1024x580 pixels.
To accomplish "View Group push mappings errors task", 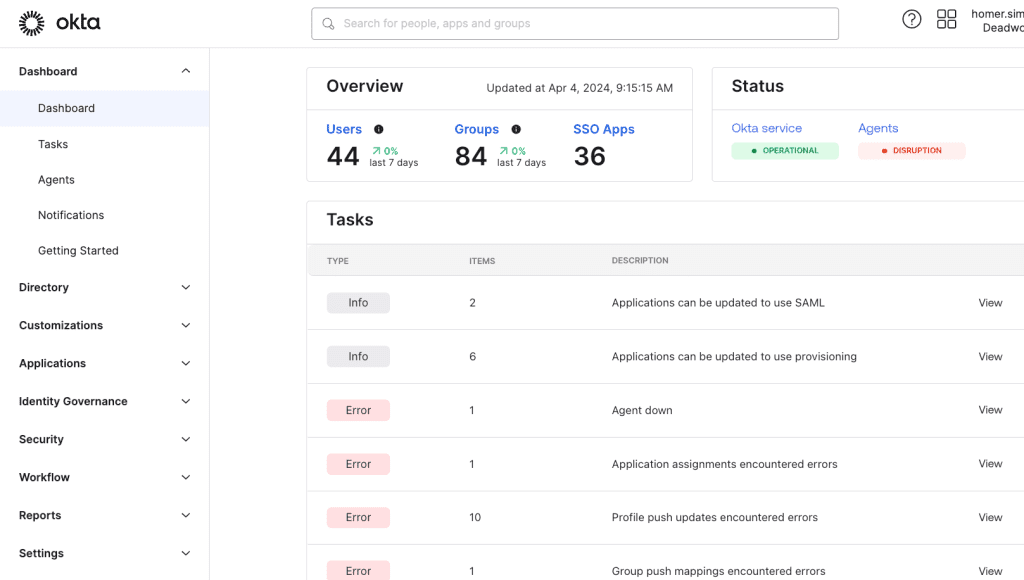I will tap(990, 571).
